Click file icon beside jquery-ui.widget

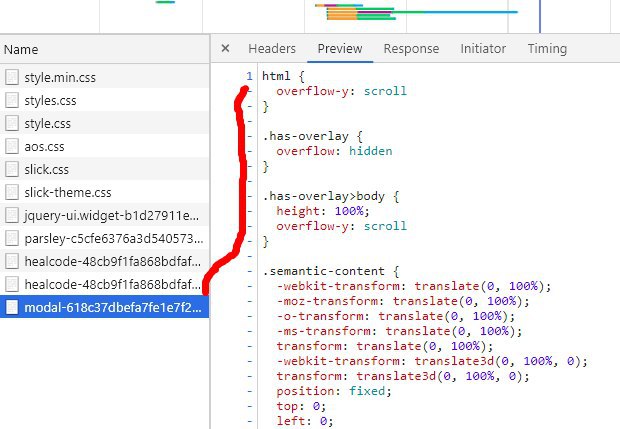(12, 215)
